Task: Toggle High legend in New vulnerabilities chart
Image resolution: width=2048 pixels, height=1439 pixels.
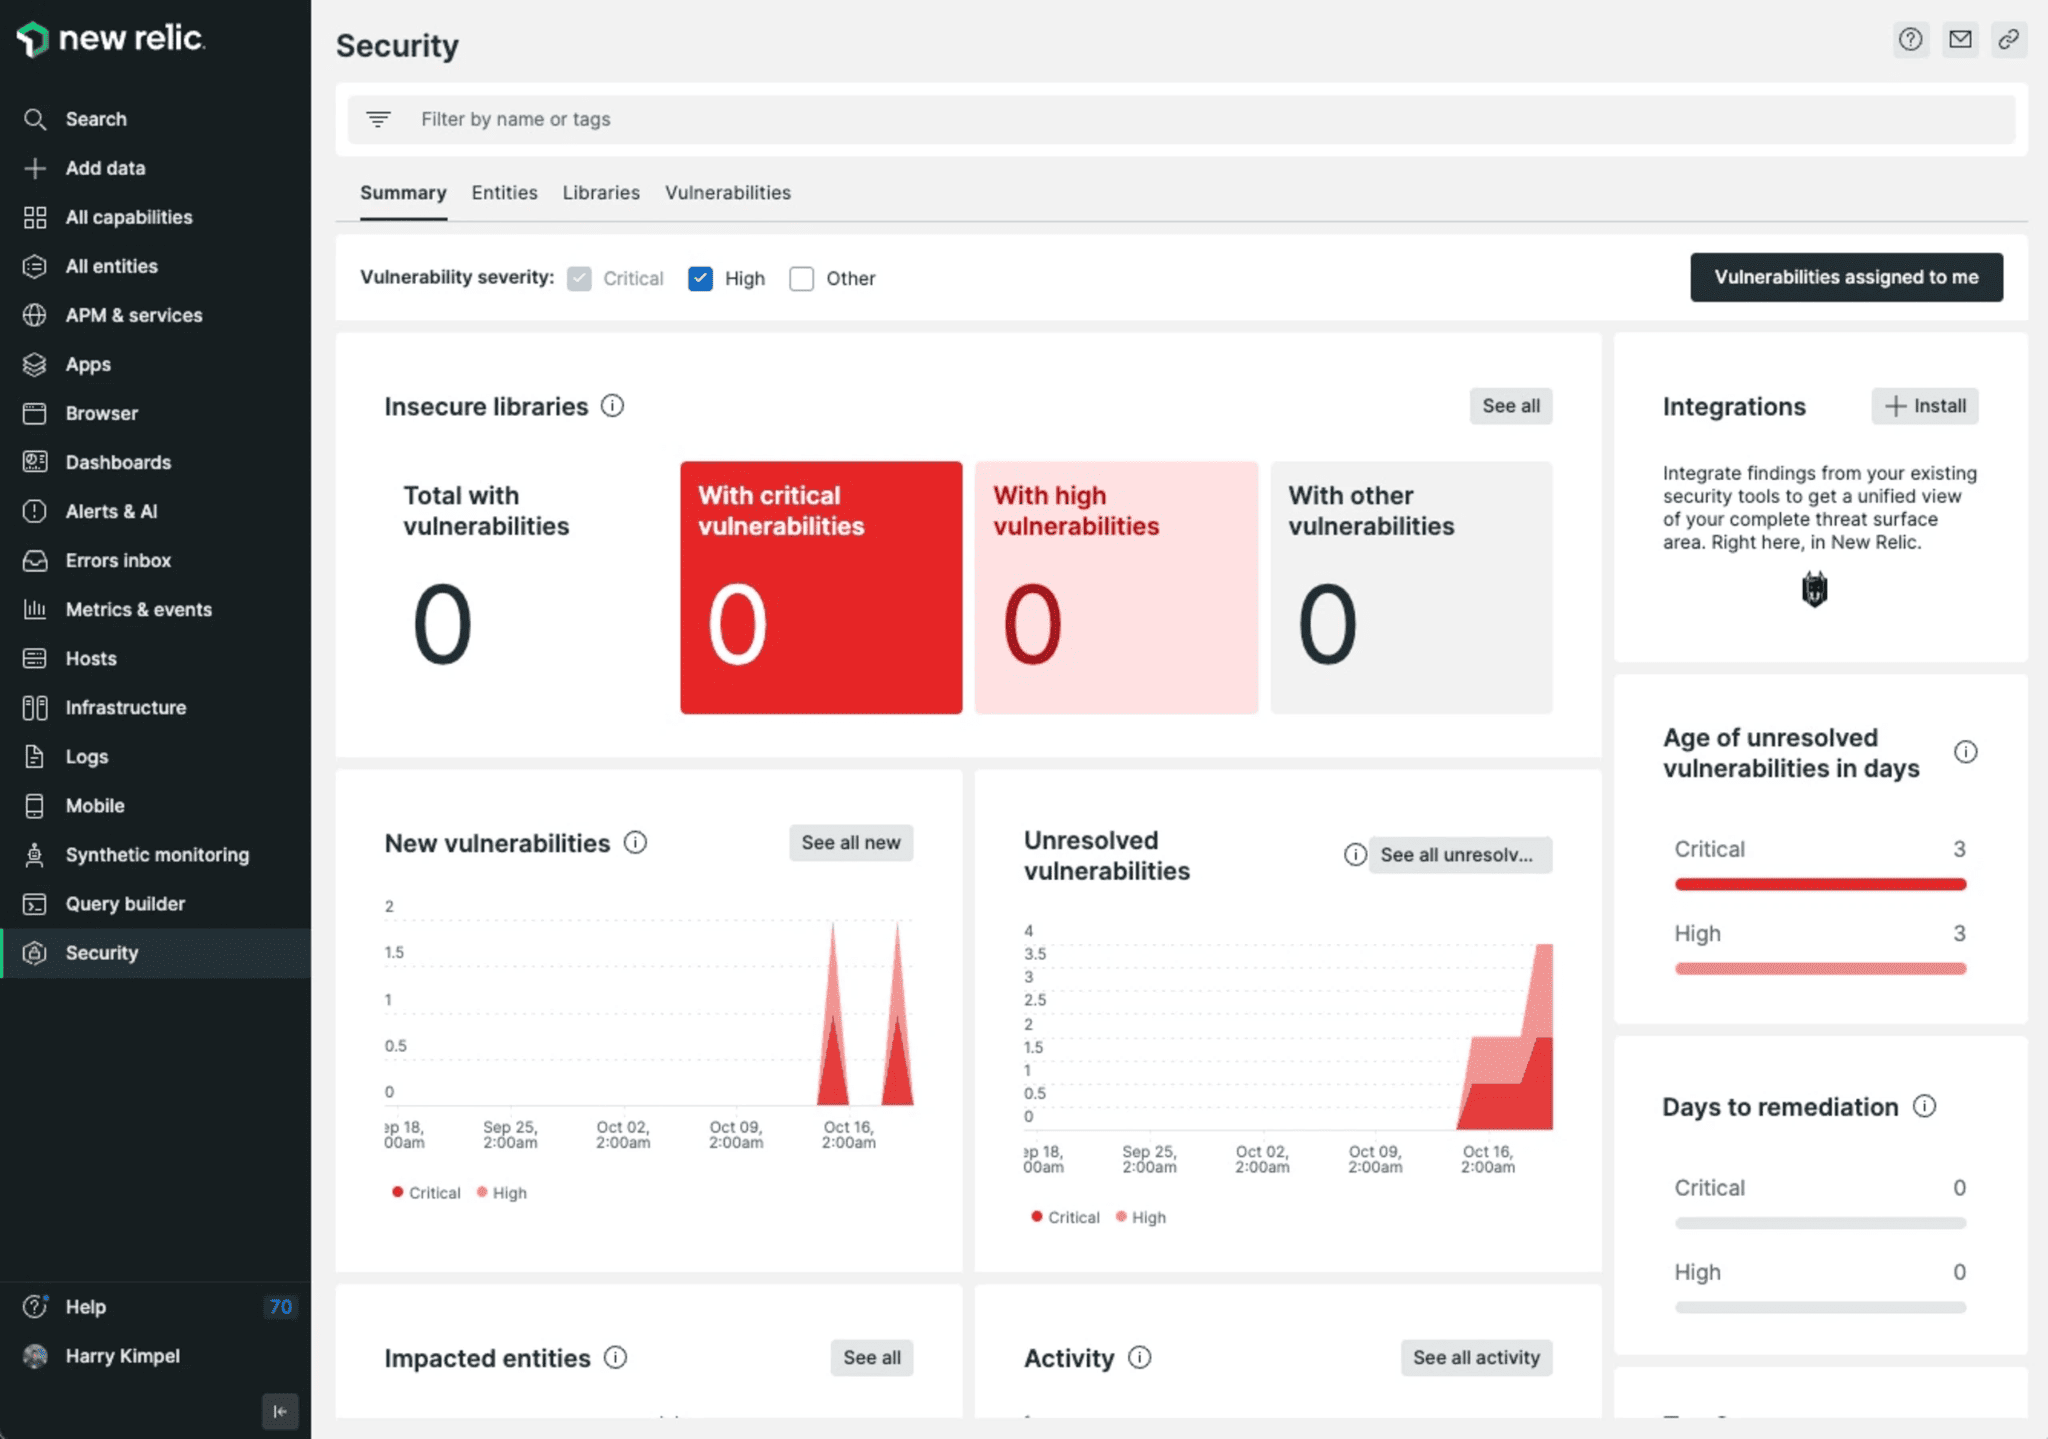Action: tap(502, 1192)
